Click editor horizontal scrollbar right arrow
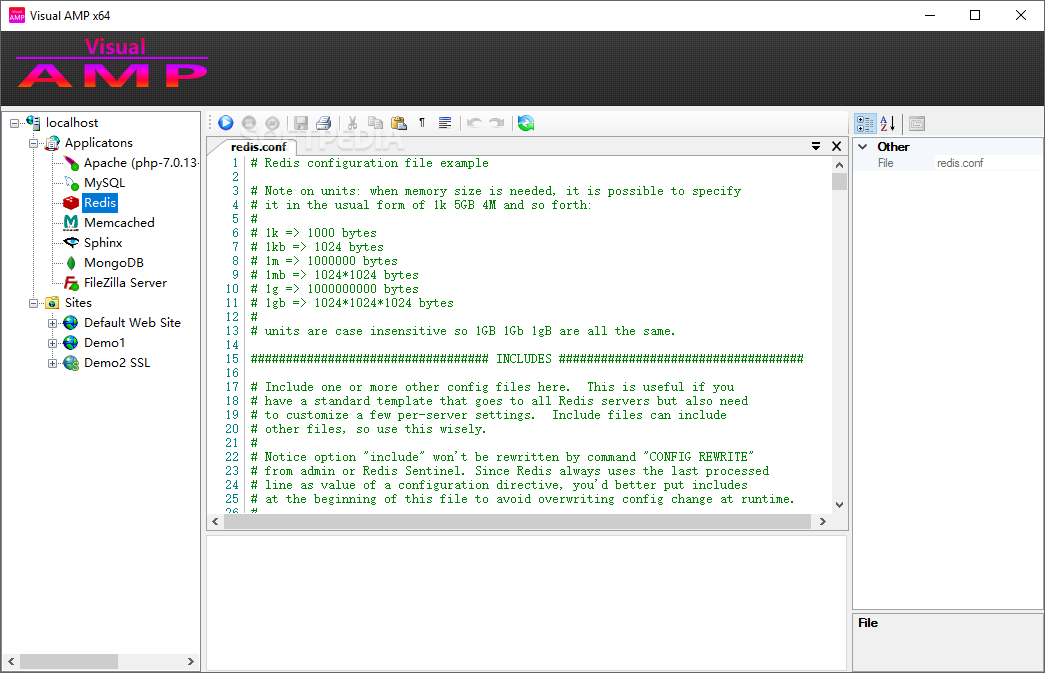The image size is (1045, 673). (x=823, y=522)
